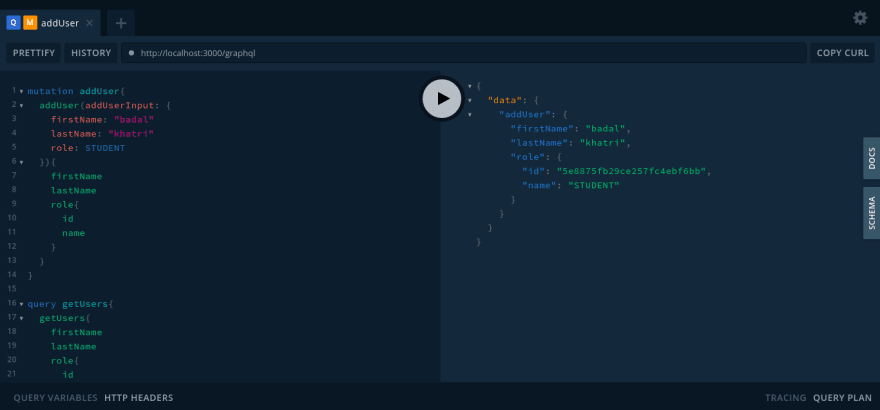Click addUserInput argument on line 2
The width and height of the screenshot is (880, 410).
[119, 105]
